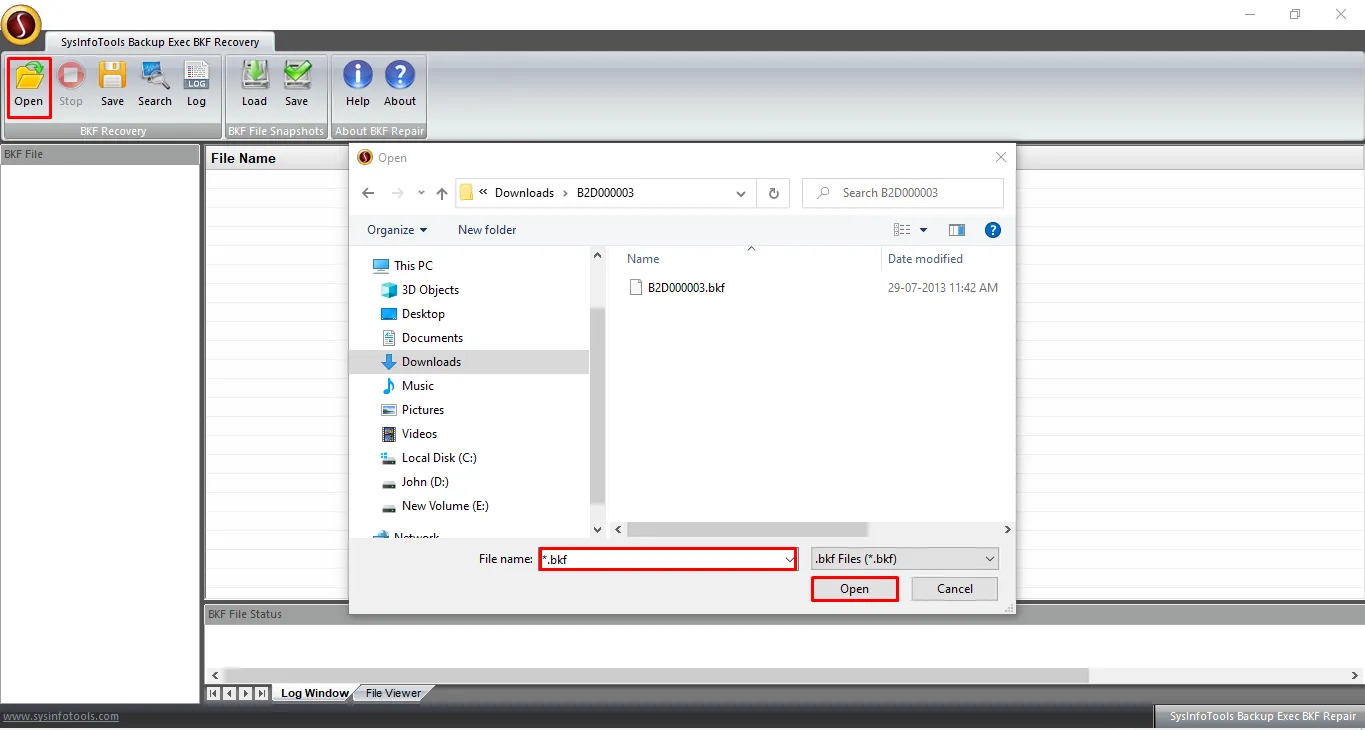Click the B2D000003 breadcrumb in address bar
The image size is (1365, 730).
[x=605, y=193]
